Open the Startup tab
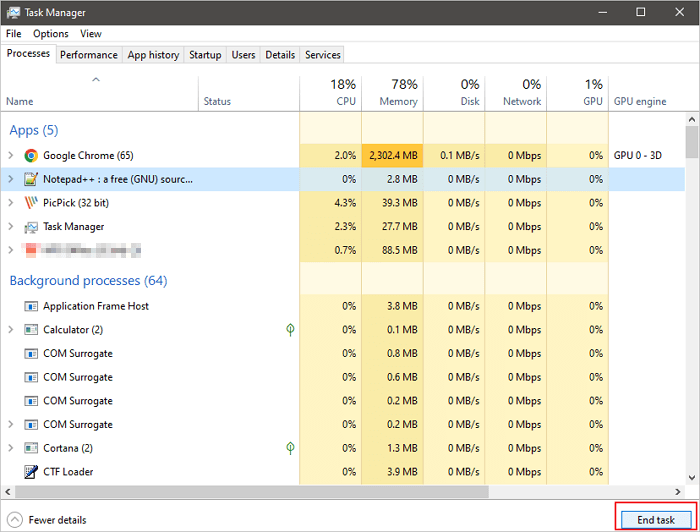 (205, 55)
